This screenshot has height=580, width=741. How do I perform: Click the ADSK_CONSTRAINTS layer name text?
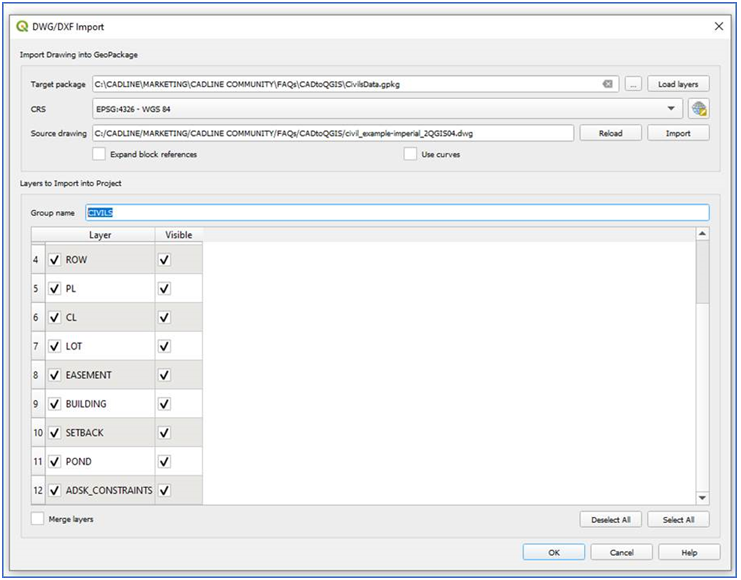109,490
